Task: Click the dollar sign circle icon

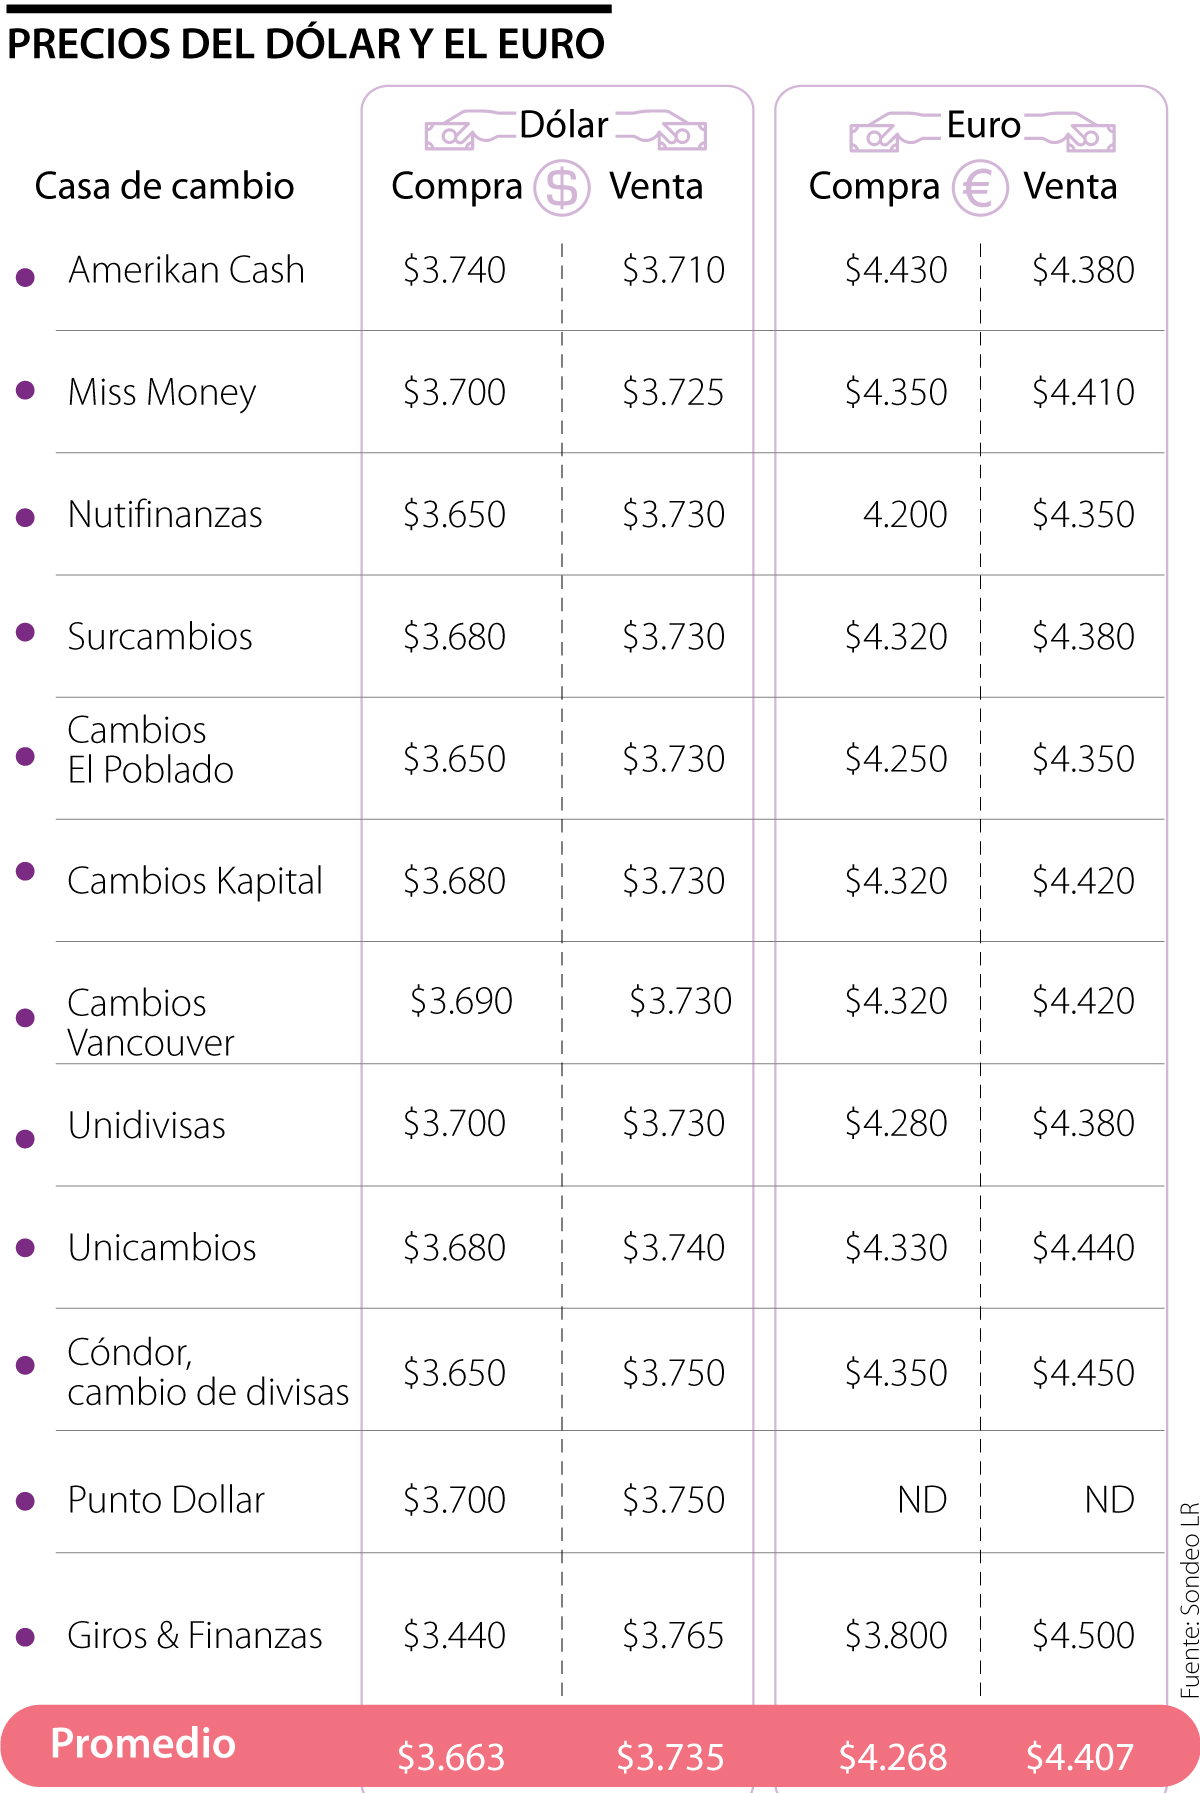Action: coord(562,188)
